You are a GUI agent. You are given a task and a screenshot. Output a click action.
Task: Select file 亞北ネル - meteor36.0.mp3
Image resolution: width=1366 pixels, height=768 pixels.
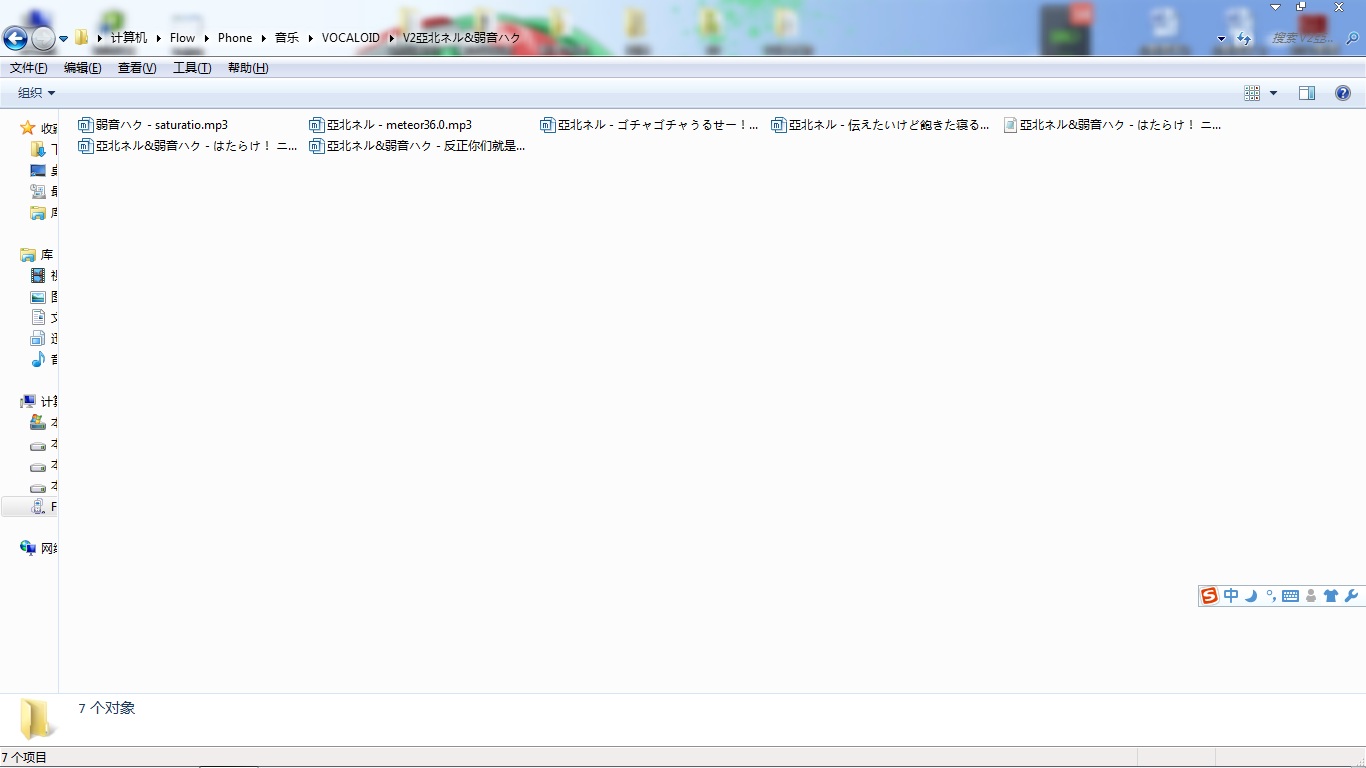click(390, 125)
